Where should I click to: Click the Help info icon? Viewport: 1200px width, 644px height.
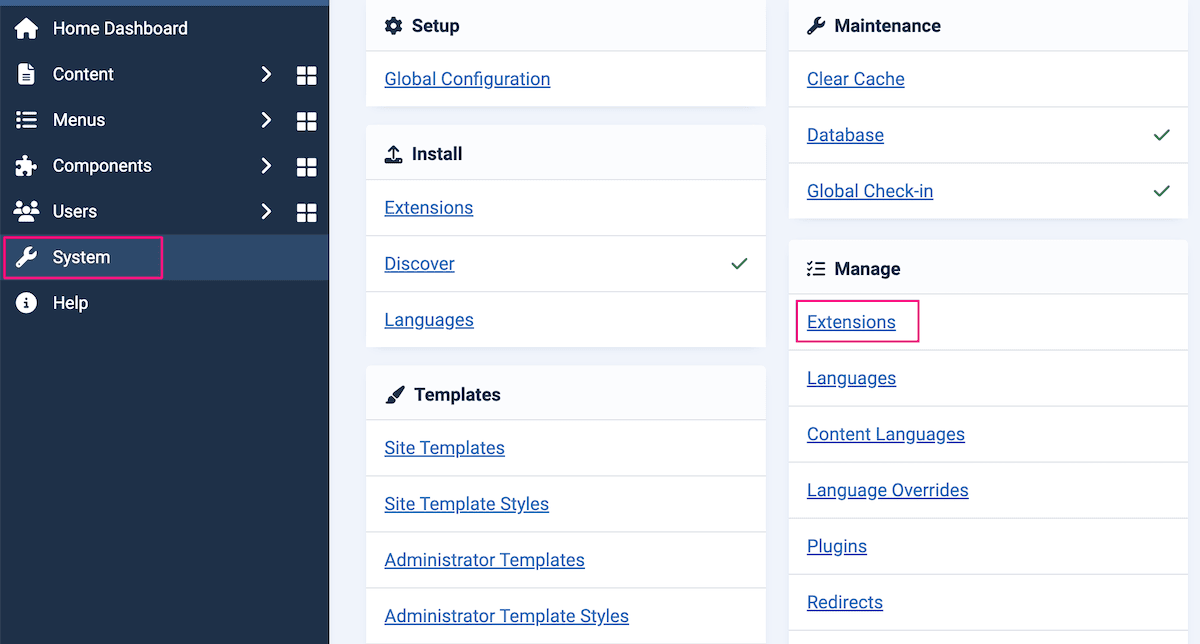click(x=27, y=303)
